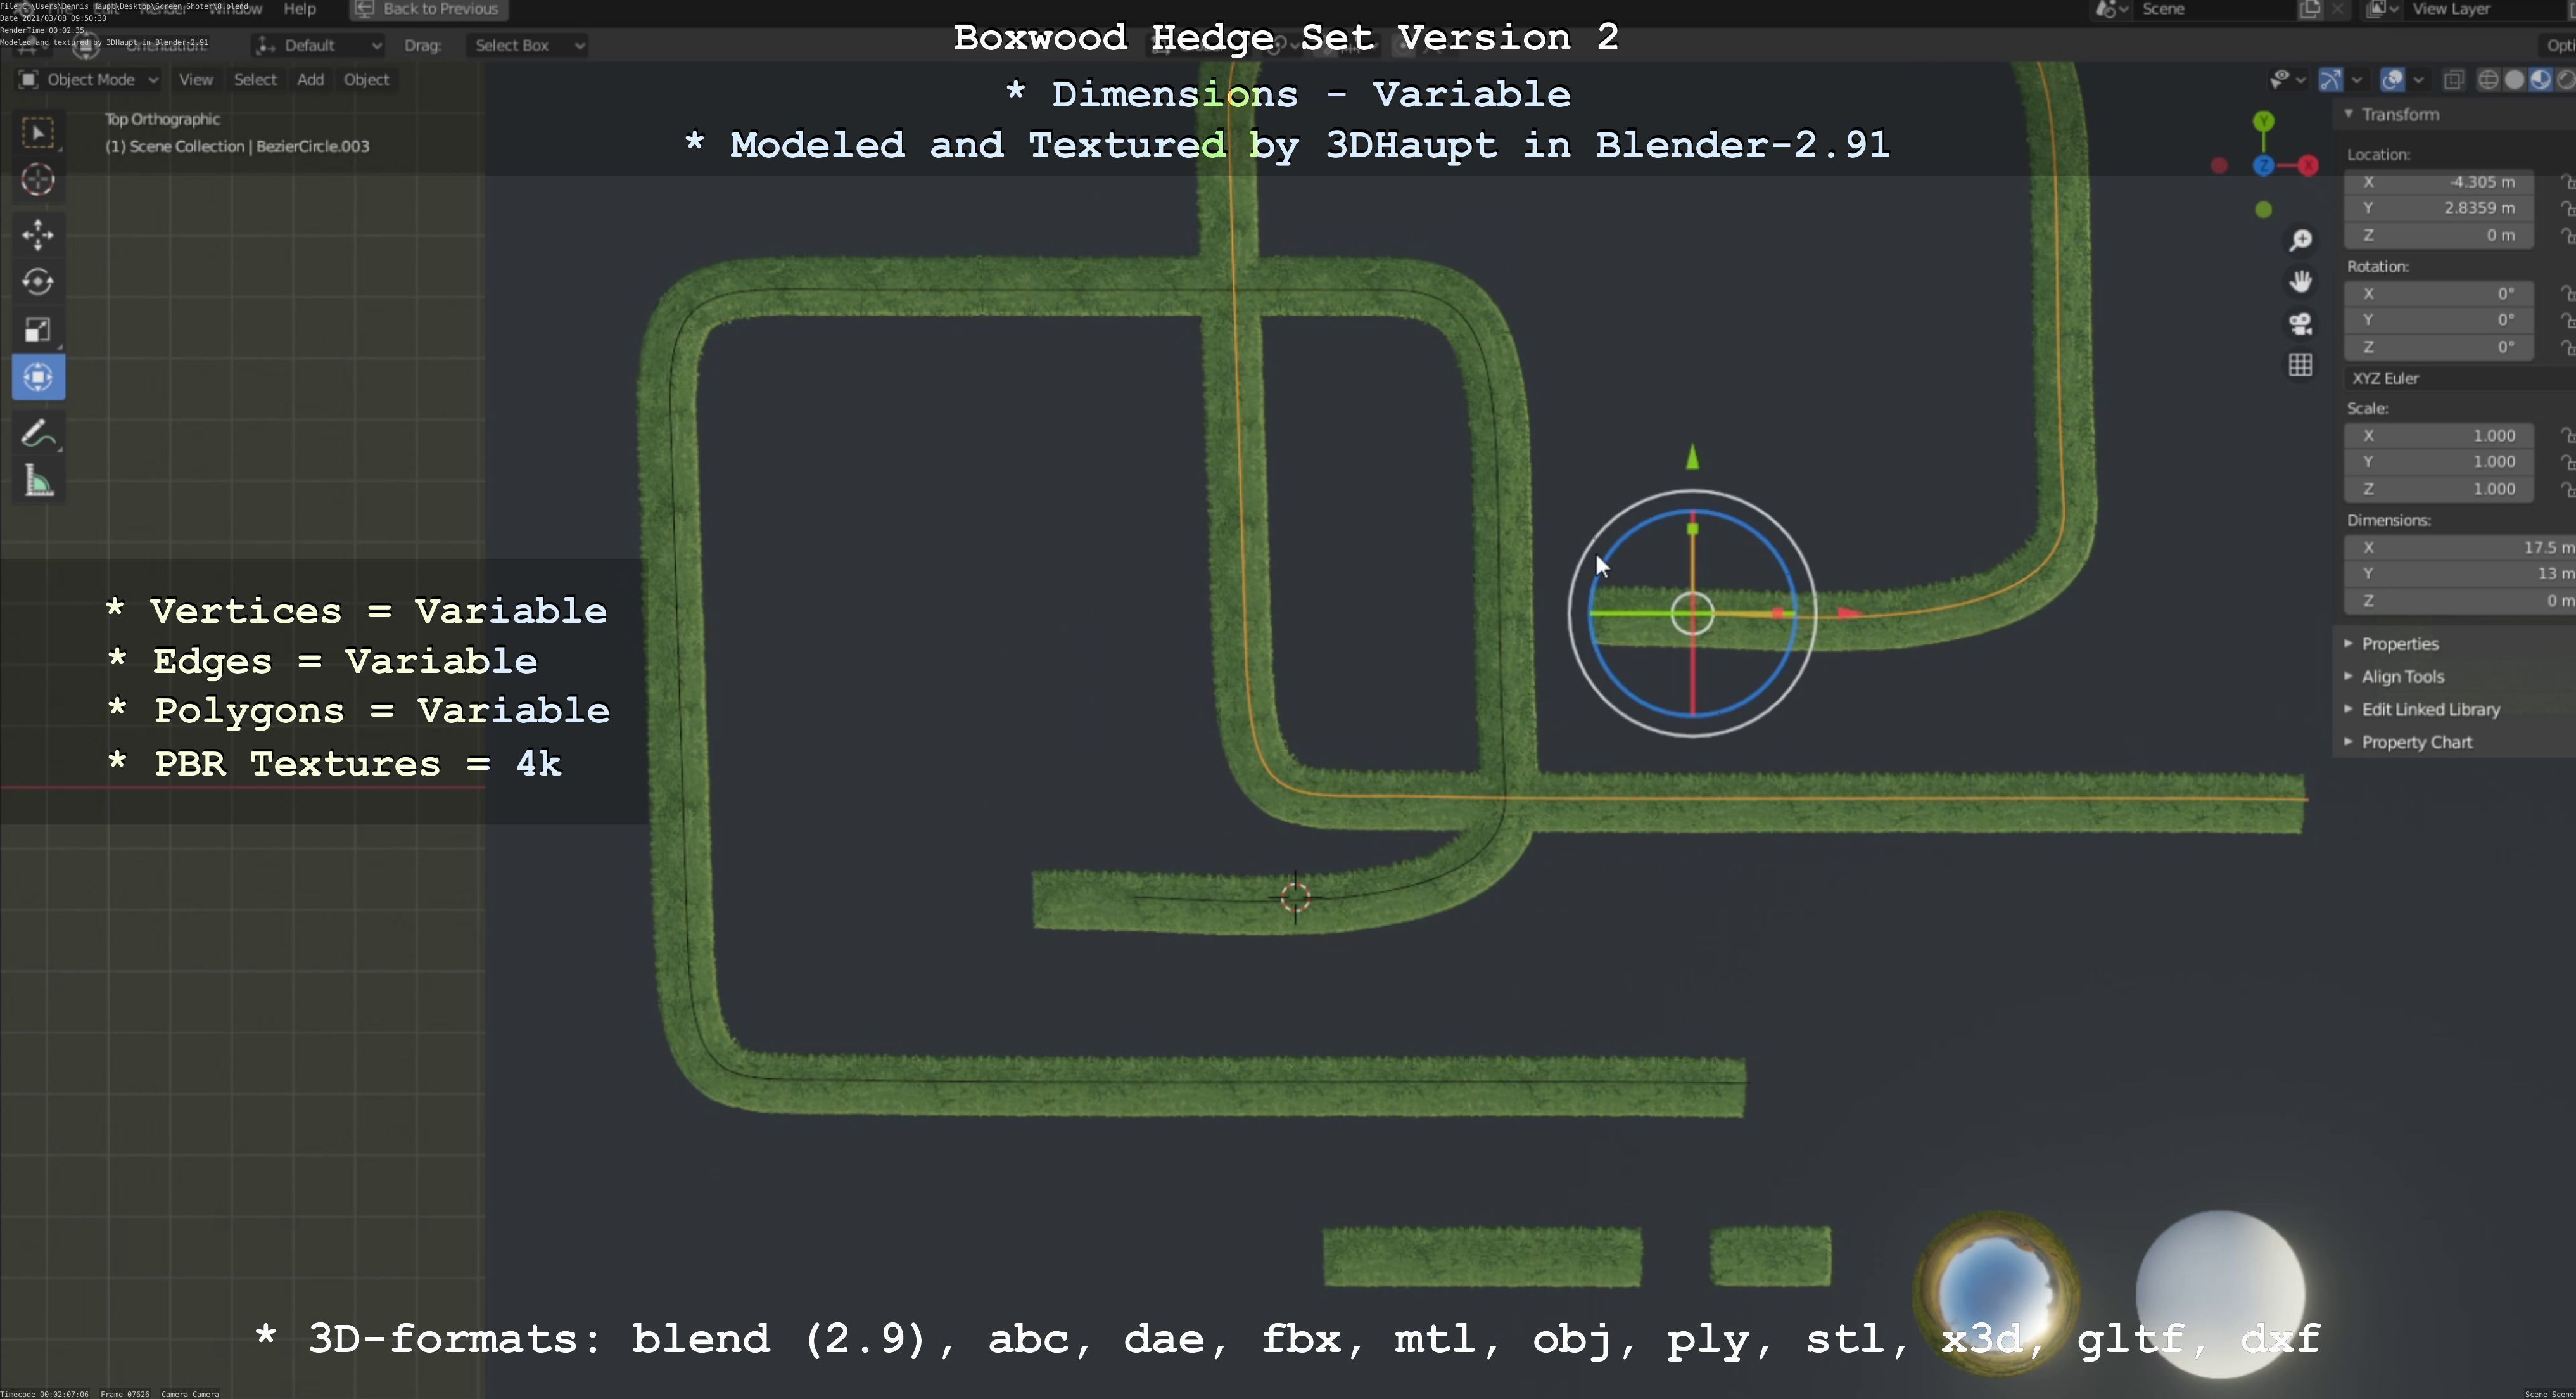The image size is (2576, 1399).
Task: Toggle show gizmo button
Action: (x=2331, y=80)
